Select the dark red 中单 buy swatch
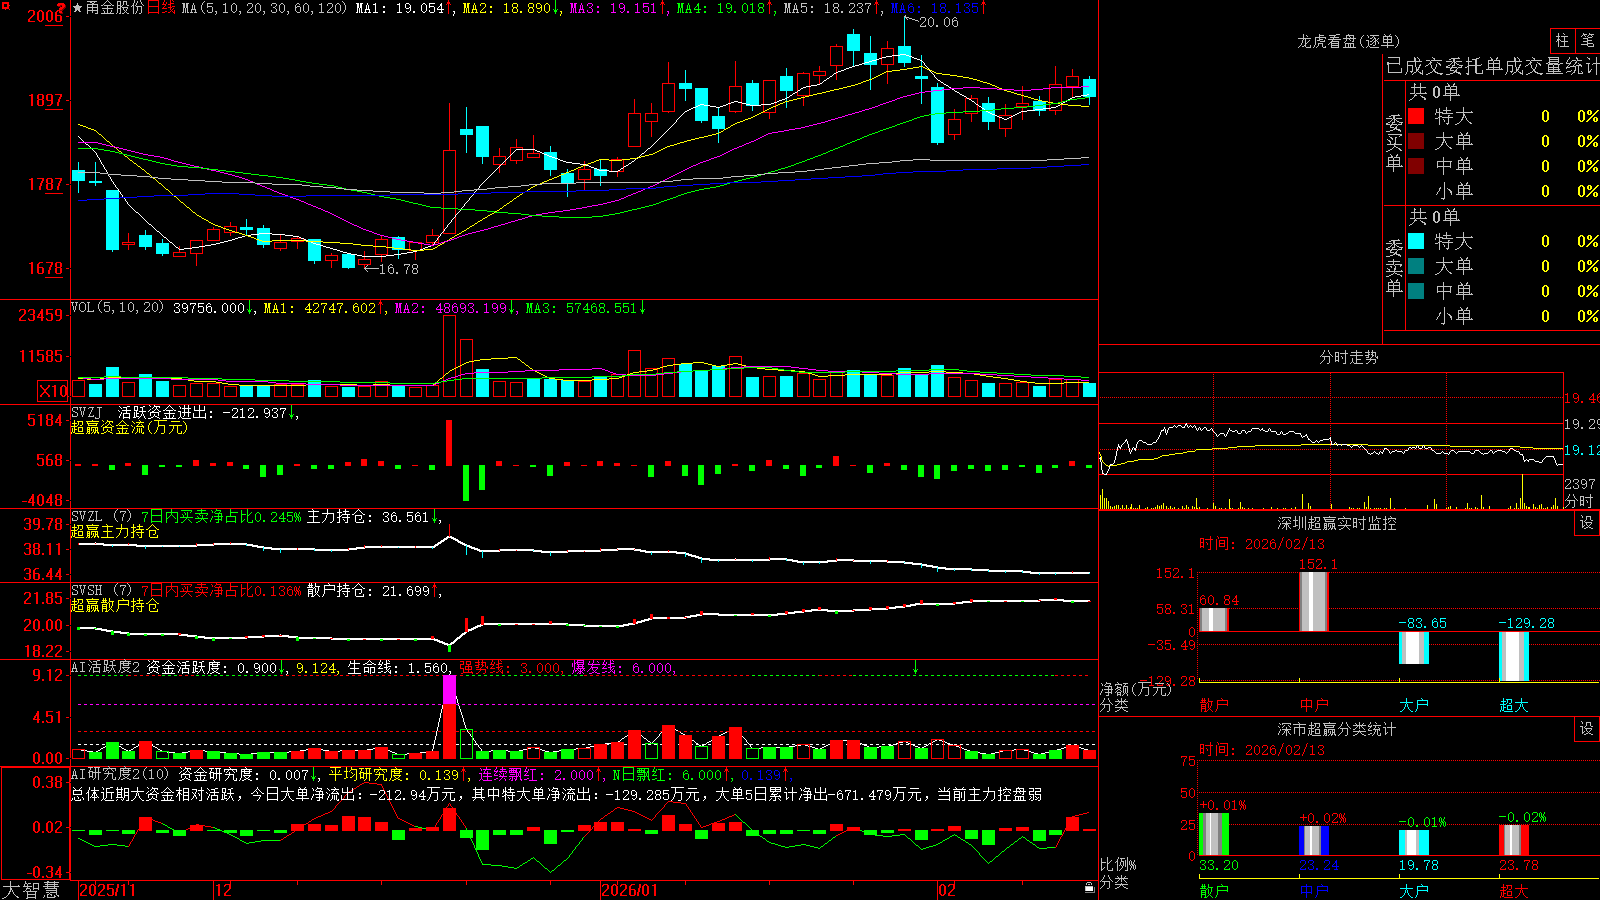The image size is (1600, 900). tap(1416, 166)
